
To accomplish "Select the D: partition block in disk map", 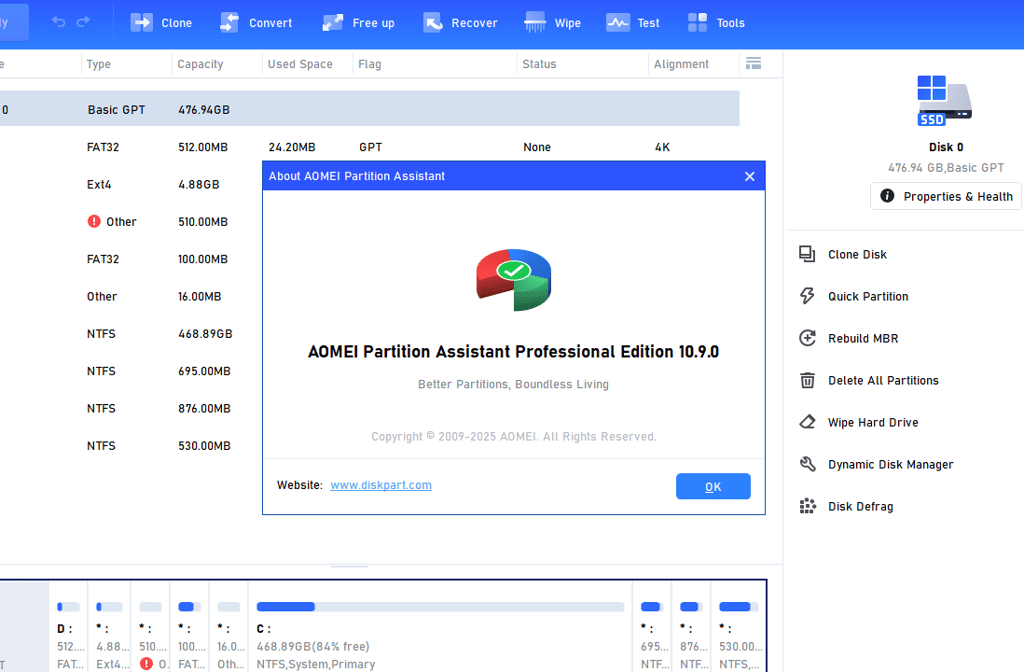I will [69, 627].
